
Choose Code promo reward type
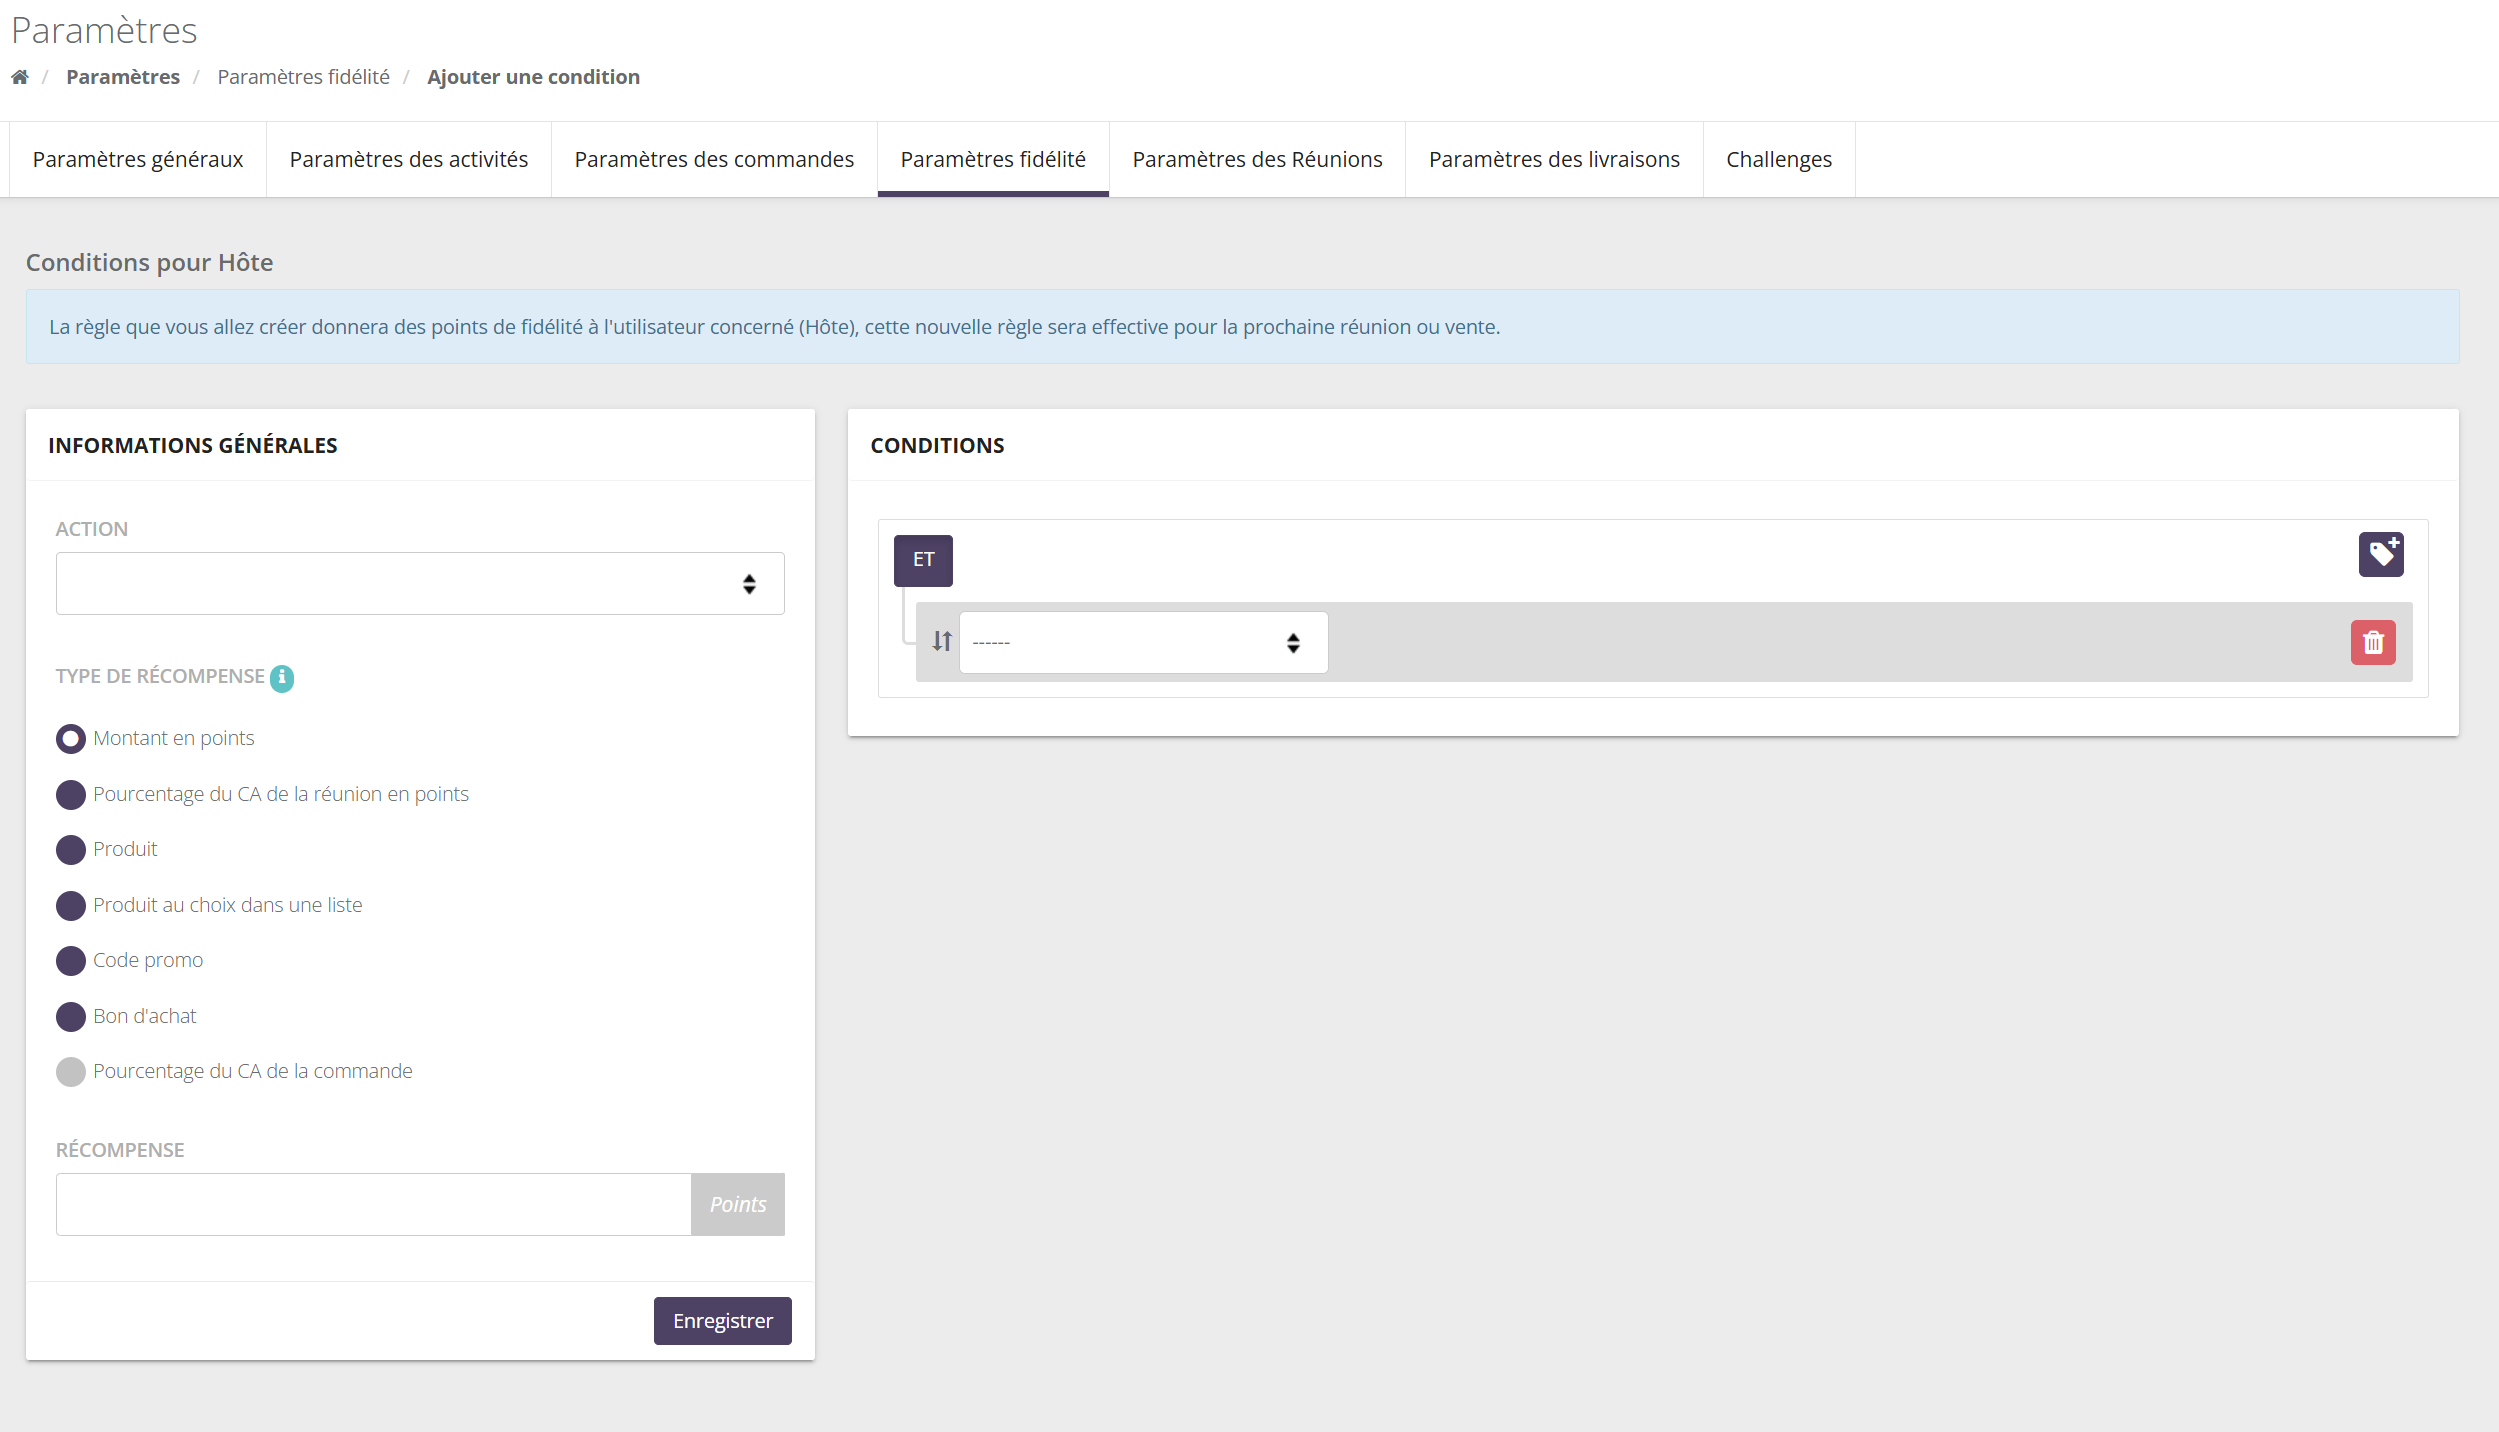click(71, 961)
